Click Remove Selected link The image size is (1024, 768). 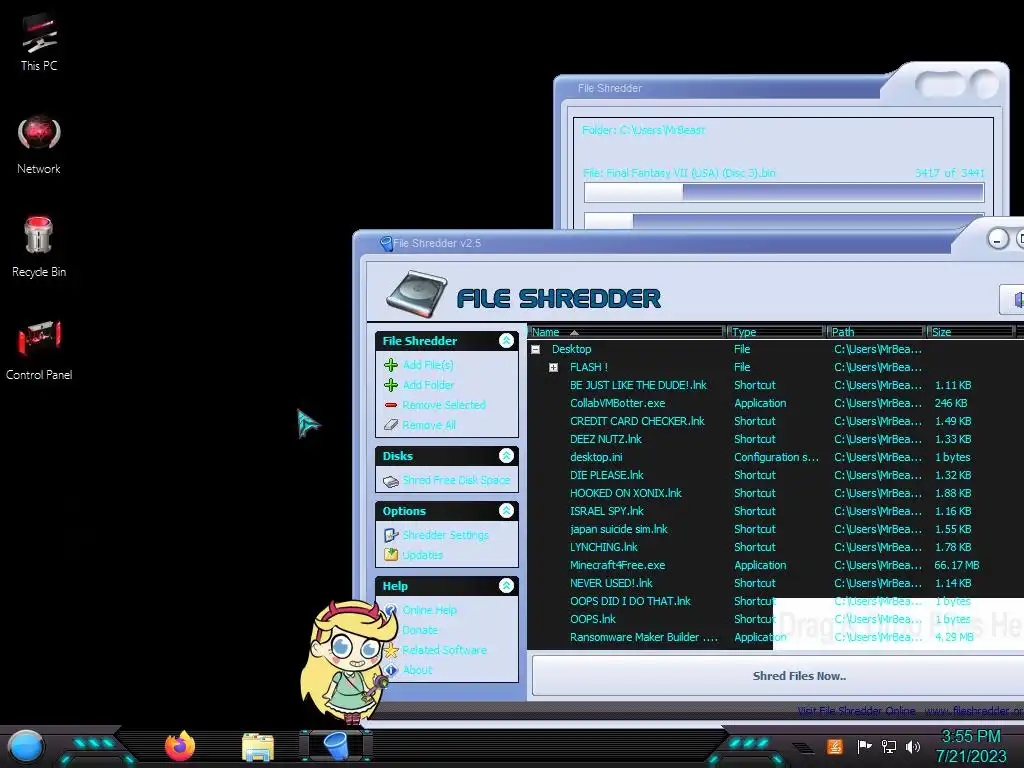(x=444, y=405)
